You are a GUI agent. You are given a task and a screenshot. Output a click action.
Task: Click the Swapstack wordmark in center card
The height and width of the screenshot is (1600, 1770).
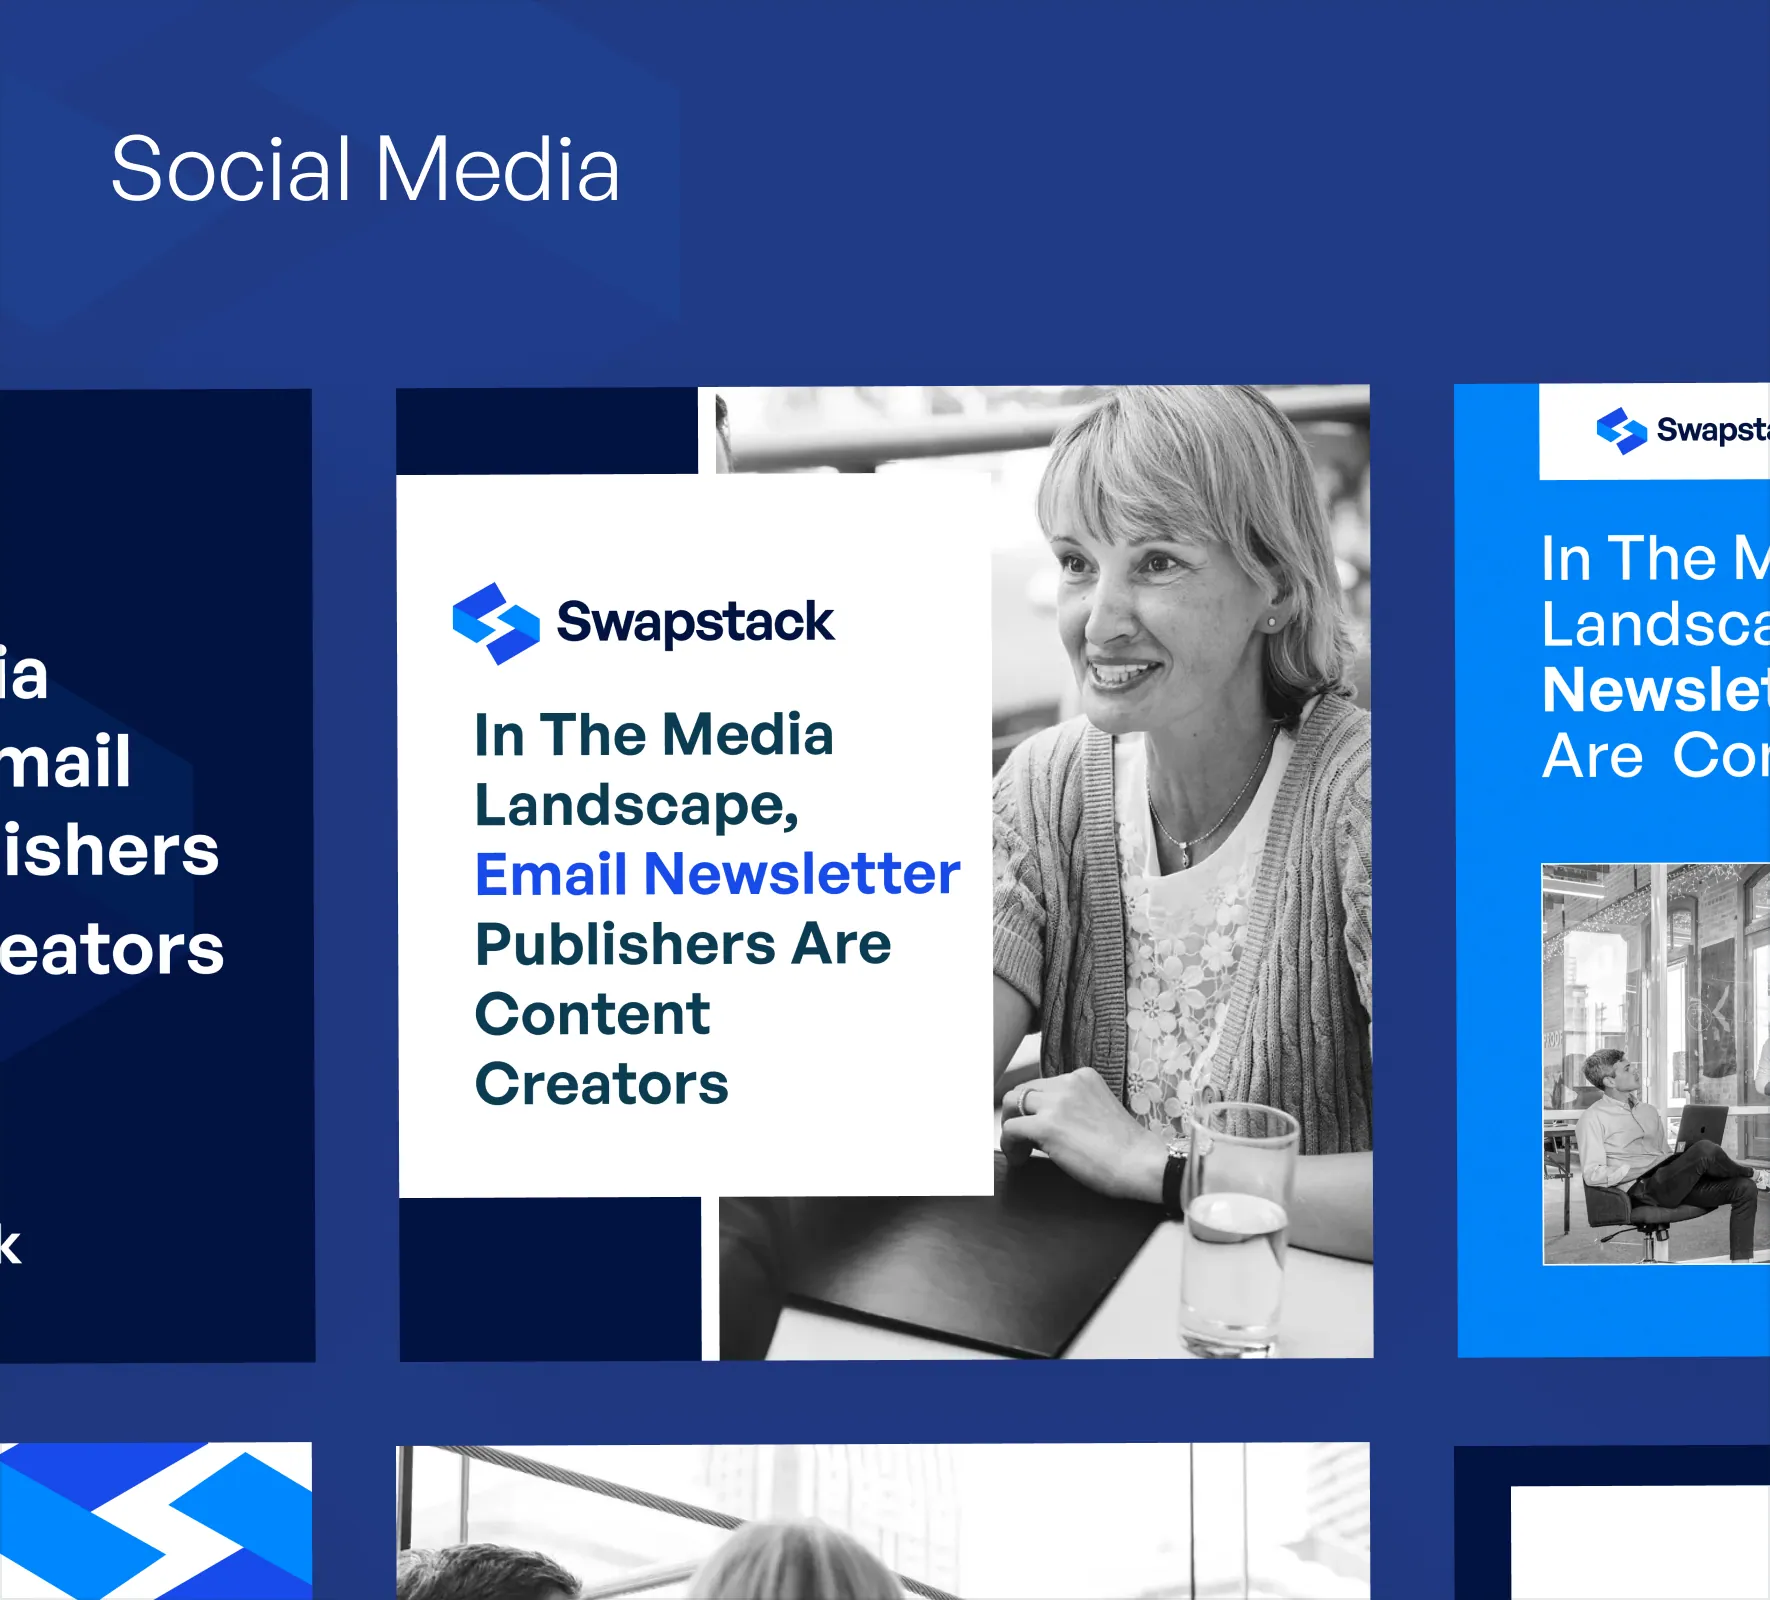[x=695, y=623]
